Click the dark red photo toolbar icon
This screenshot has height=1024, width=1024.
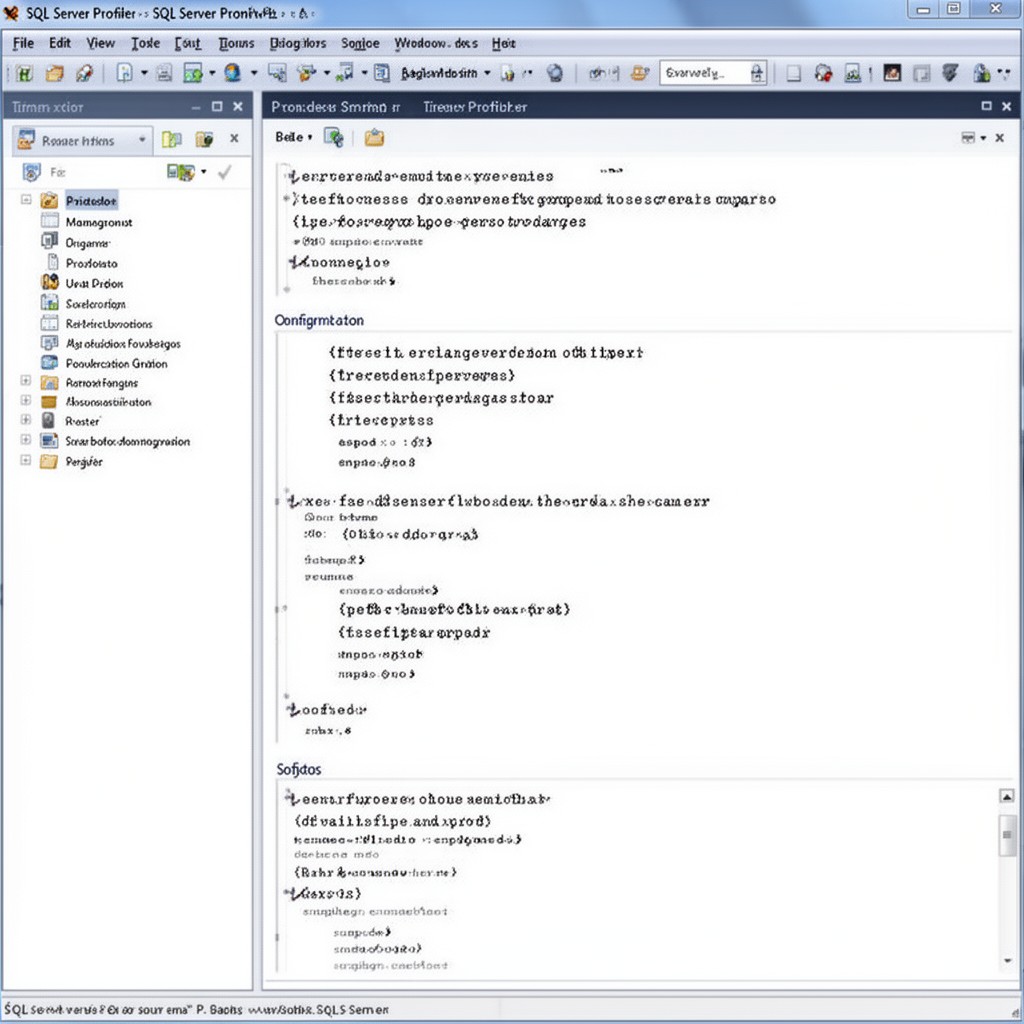coord(892,73)
